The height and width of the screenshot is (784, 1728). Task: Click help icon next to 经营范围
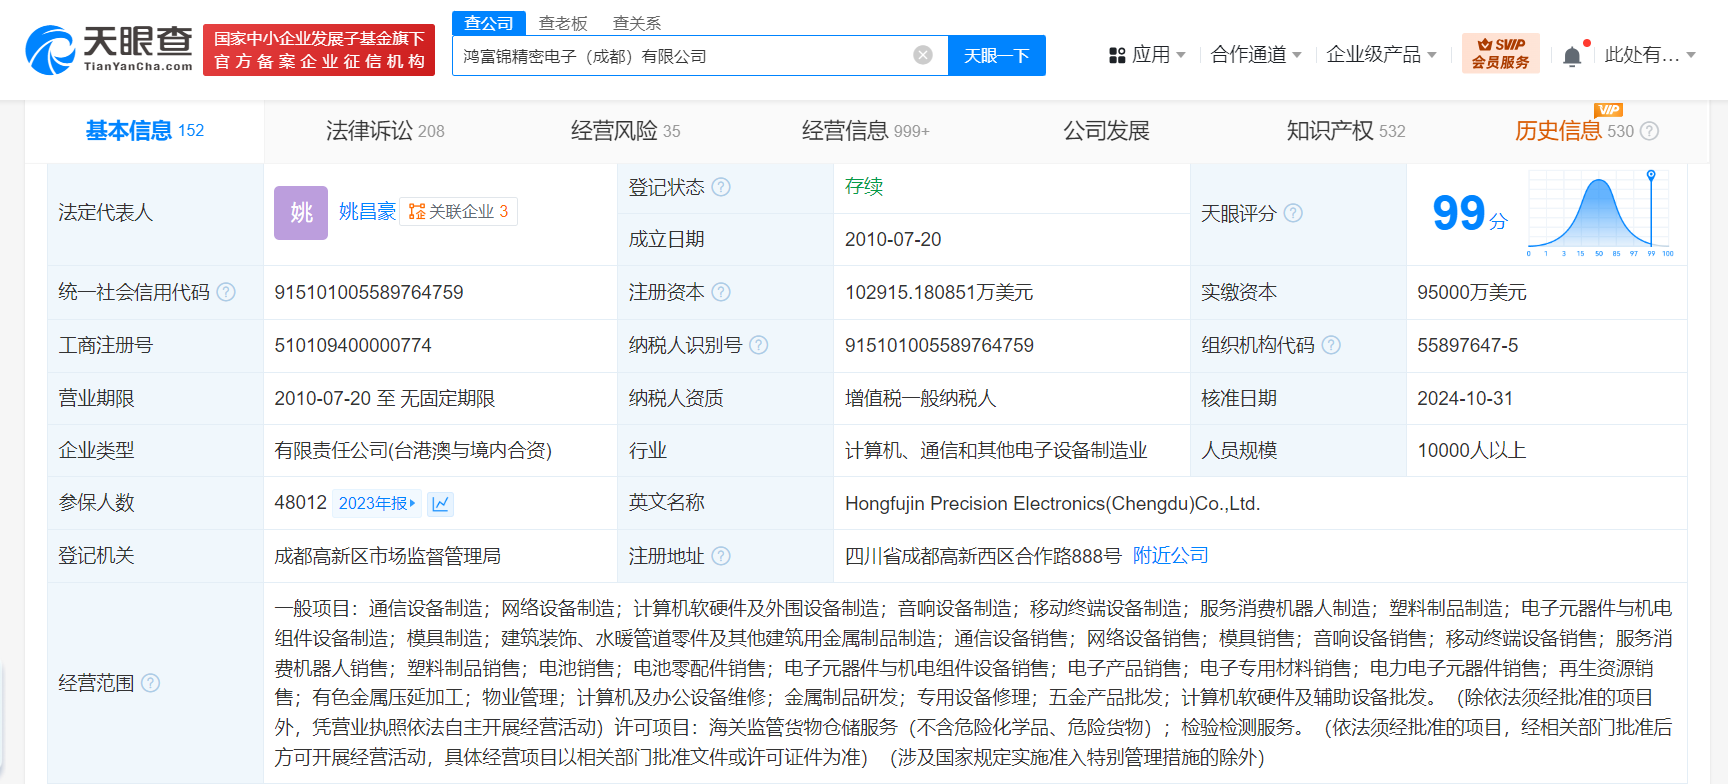click(x=150, y=683)
